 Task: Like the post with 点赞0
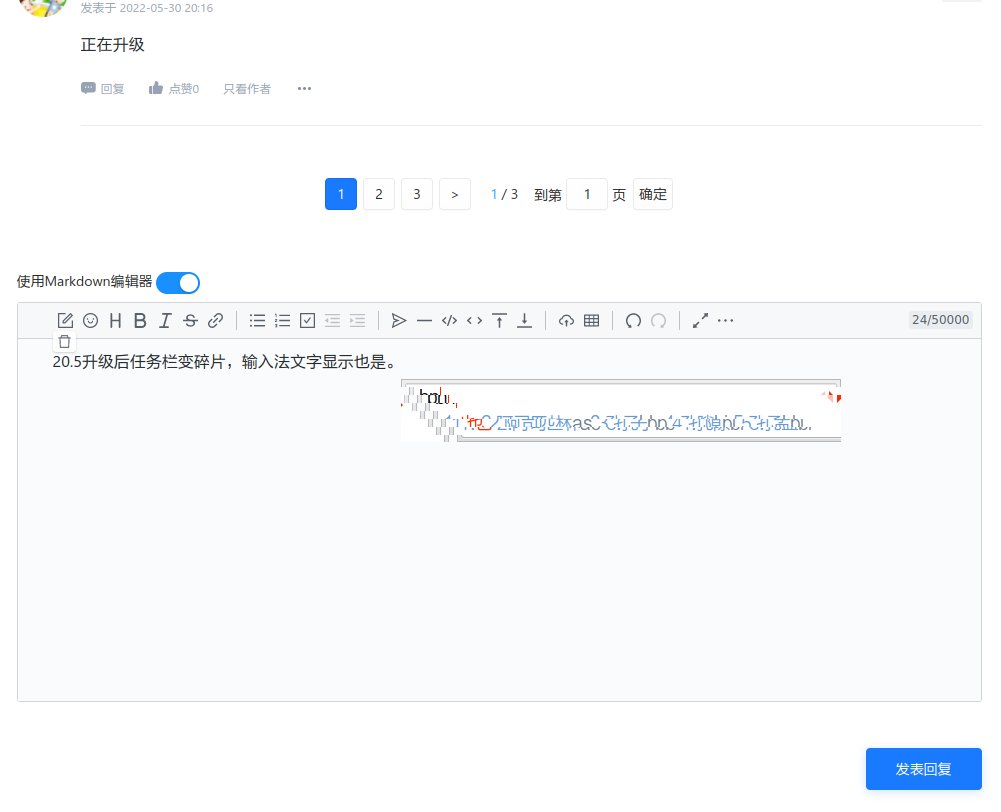coord(173,88)
